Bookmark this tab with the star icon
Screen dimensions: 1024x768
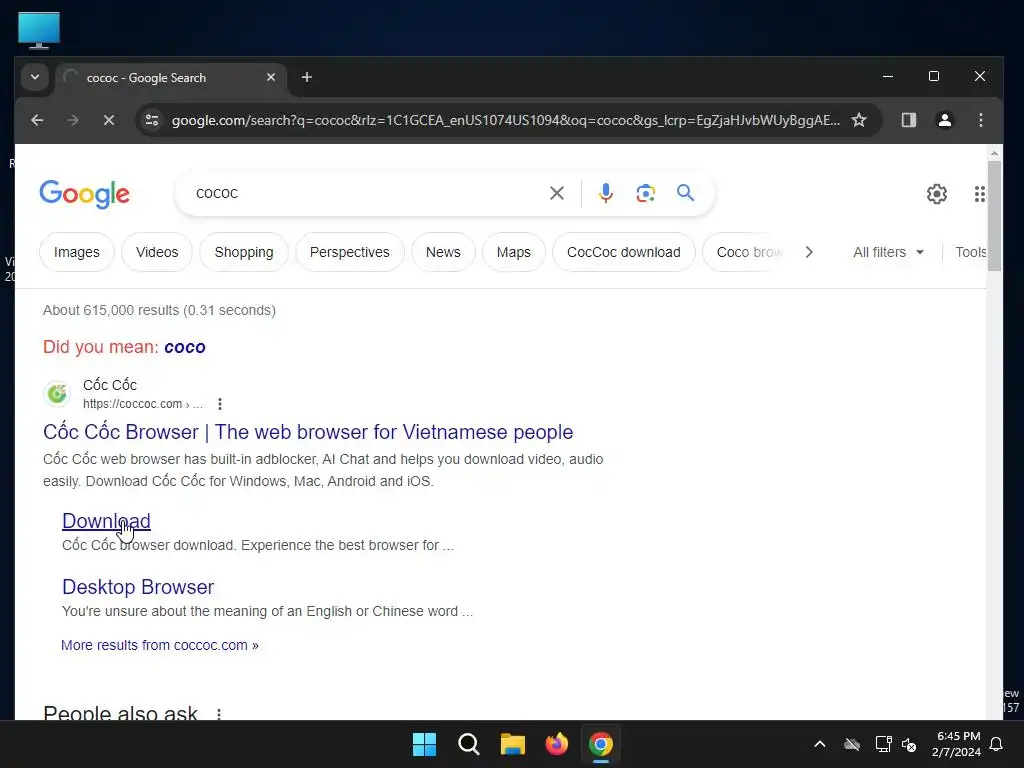(859, 120)
